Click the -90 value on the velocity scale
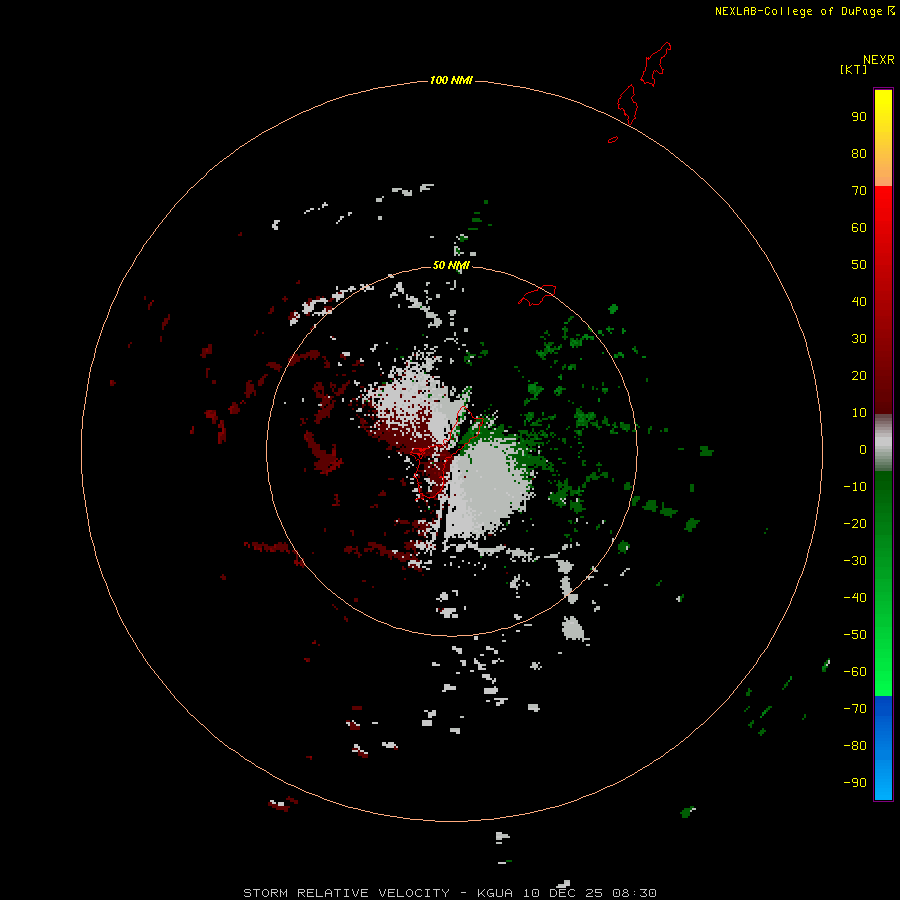This screenshot has width=900, height=900. [x=855, y=782]
